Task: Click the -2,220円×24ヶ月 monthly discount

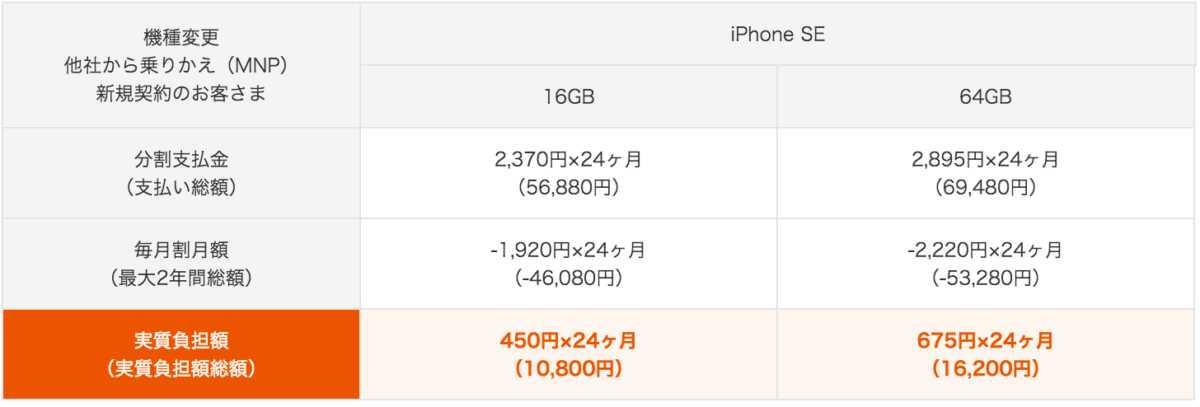Action: click(985, 250)
